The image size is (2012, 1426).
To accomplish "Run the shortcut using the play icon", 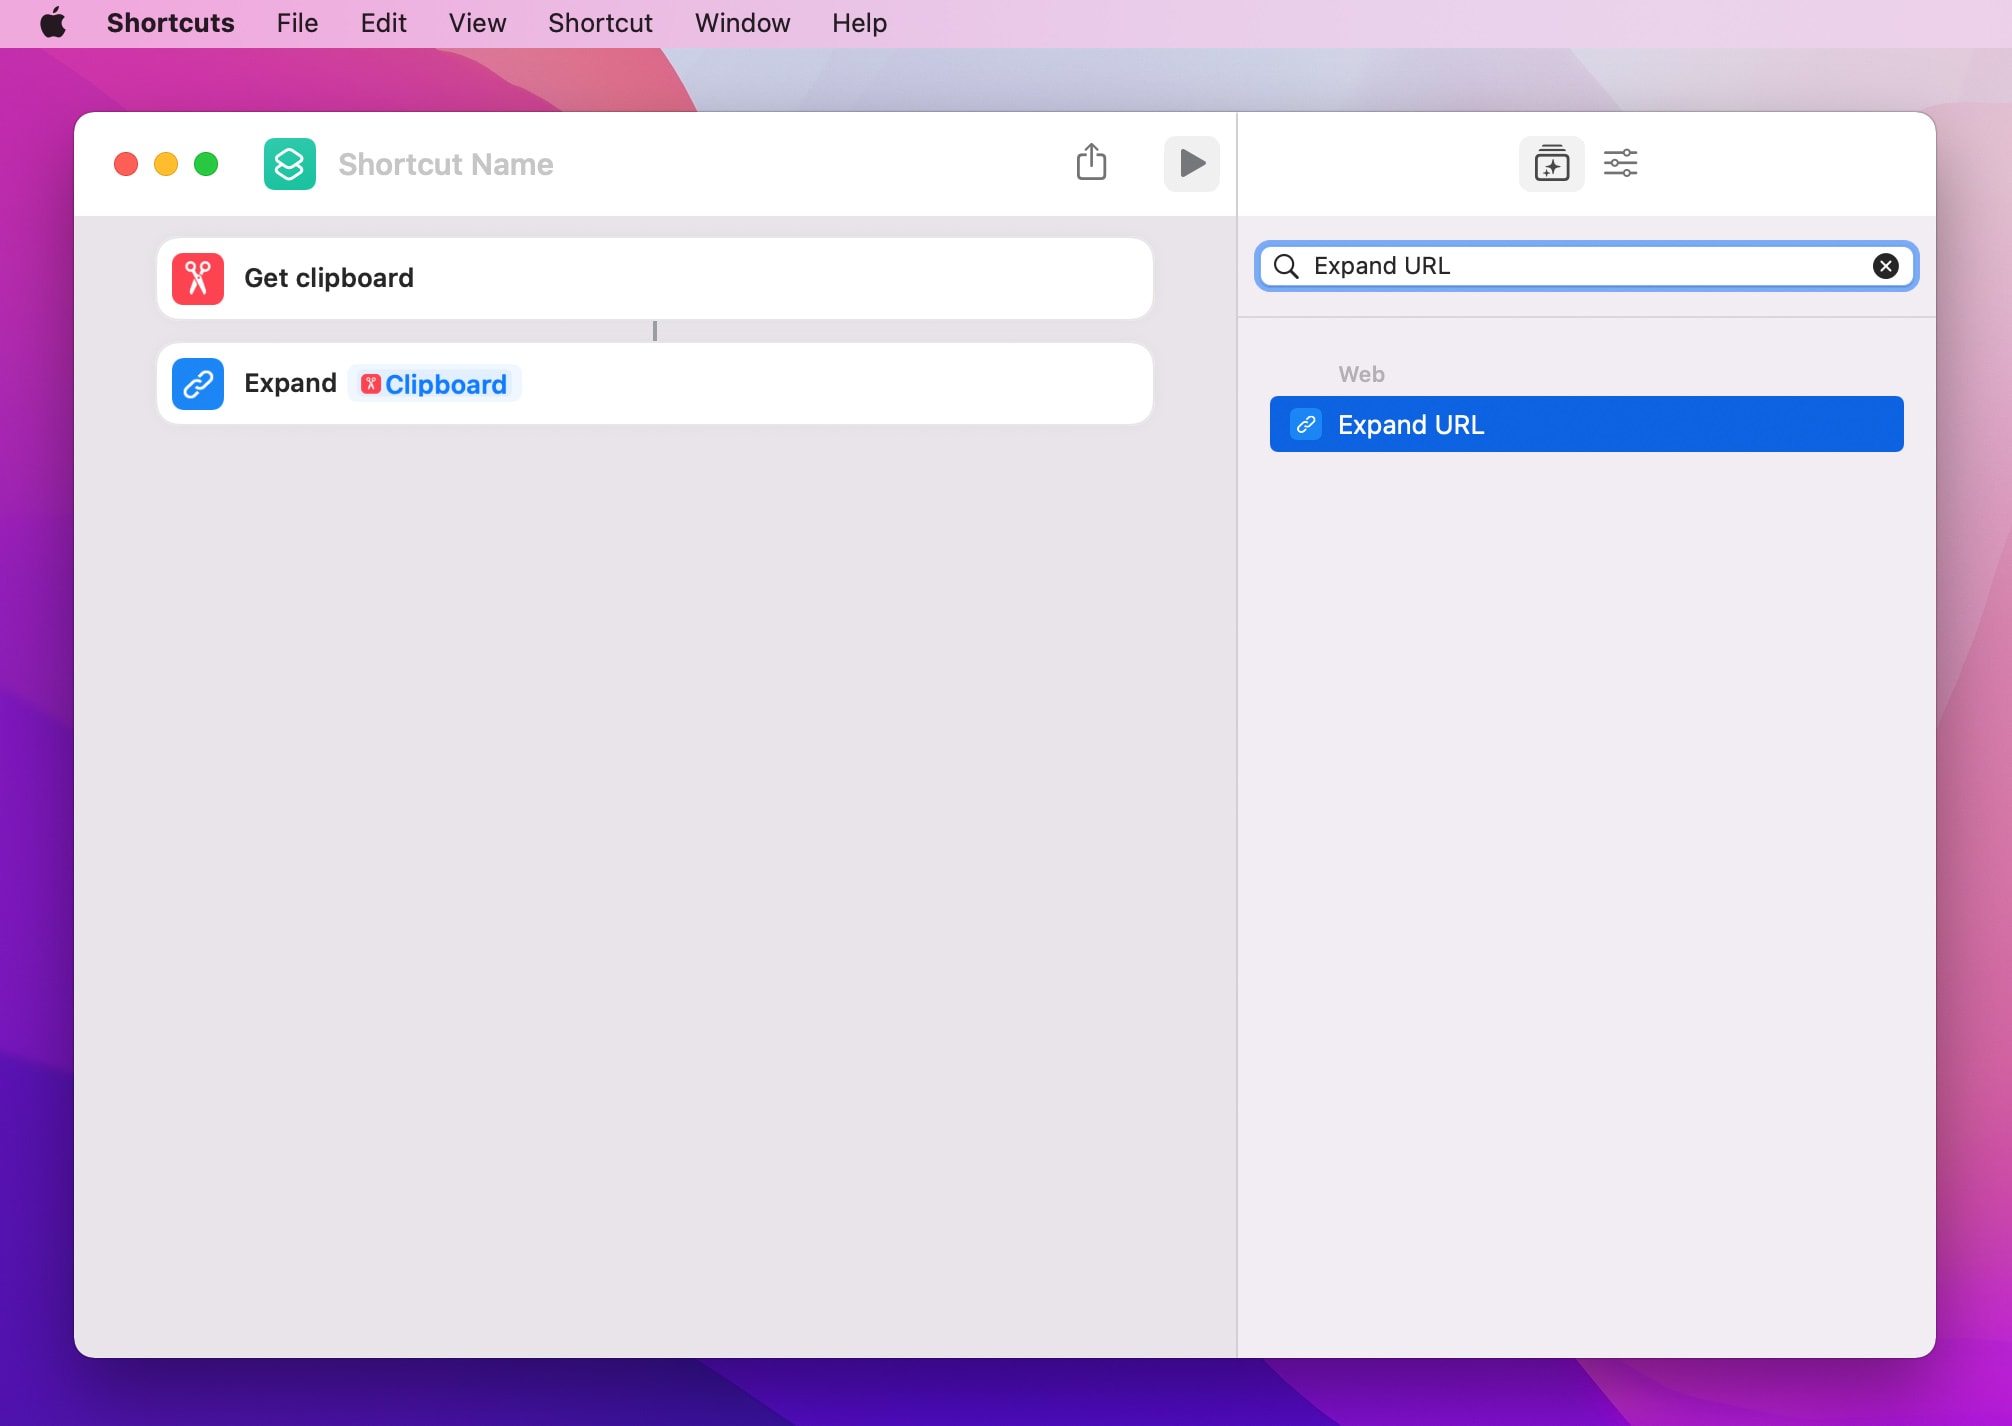I will point(1191,163).
